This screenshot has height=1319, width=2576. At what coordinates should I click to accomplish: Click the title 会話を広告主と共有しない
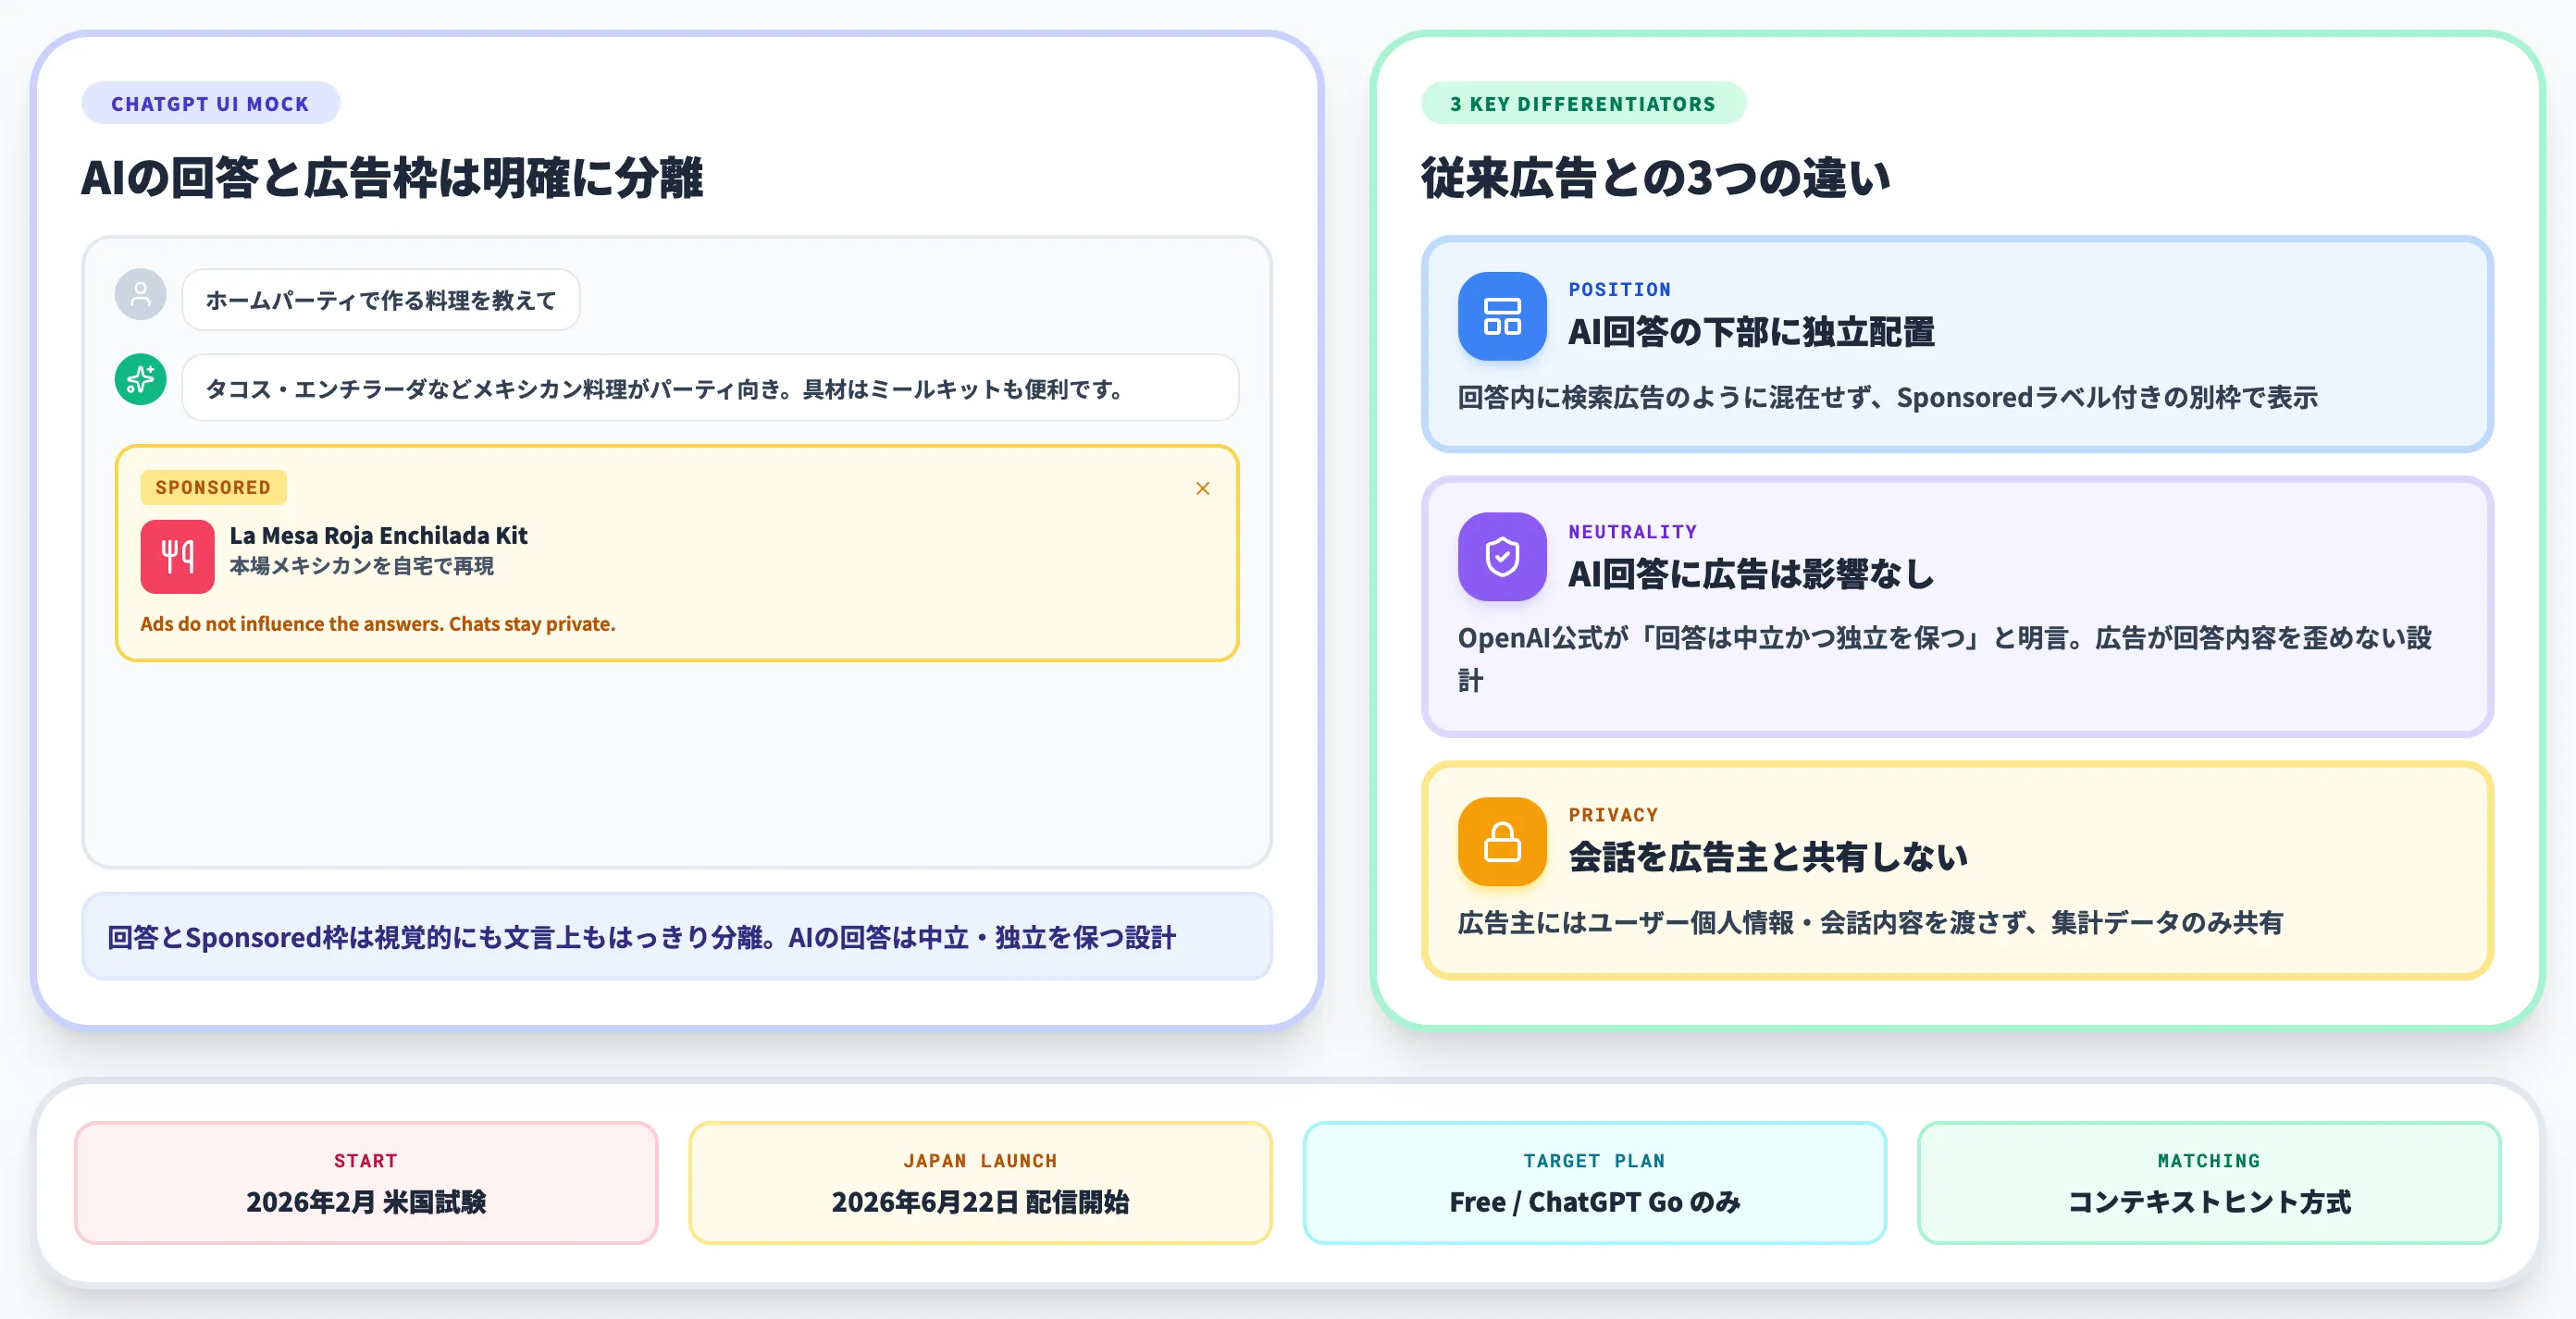click(x=1768, y=856)
